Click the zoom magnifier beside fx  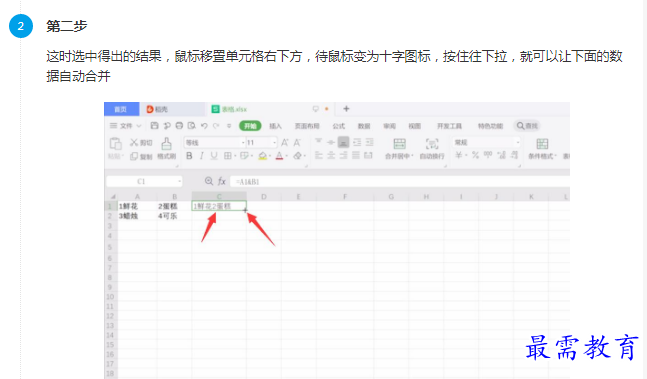pyautogui.click(x=209, y=181)
